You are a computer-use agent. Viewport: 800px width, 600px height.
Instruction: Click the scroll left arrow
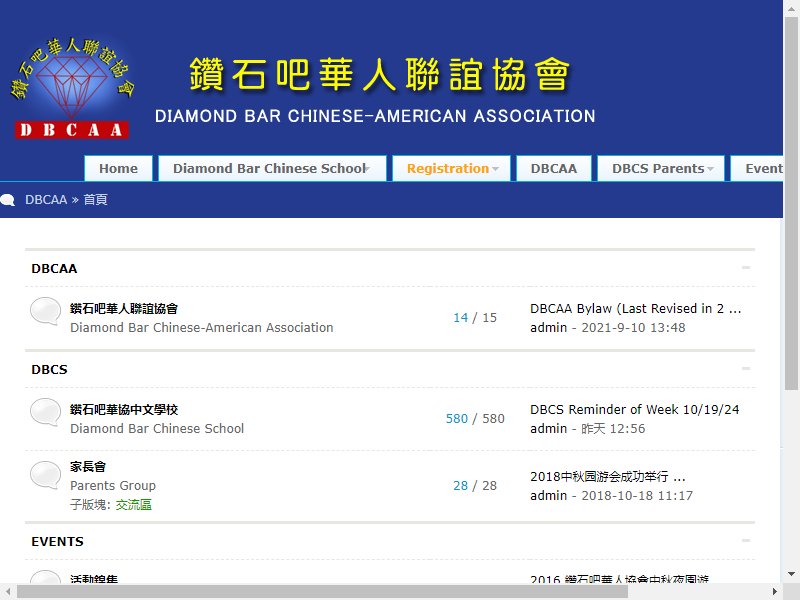pos(8,592)
